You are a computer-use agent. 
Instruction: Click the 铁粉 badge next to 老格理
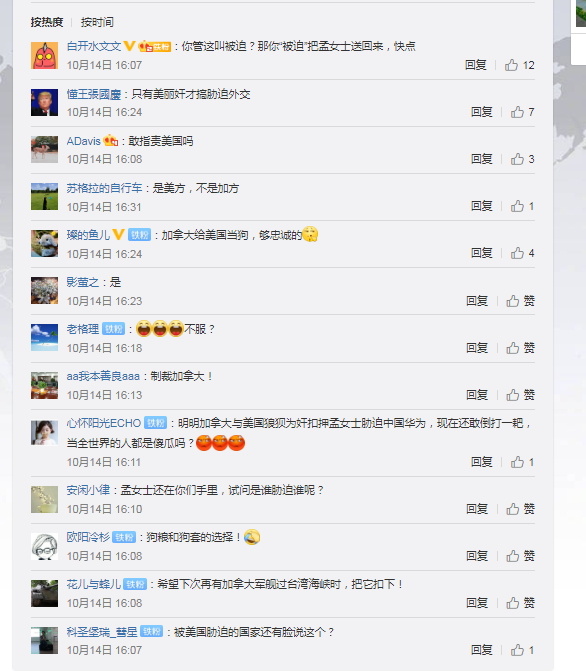[113, 329]
